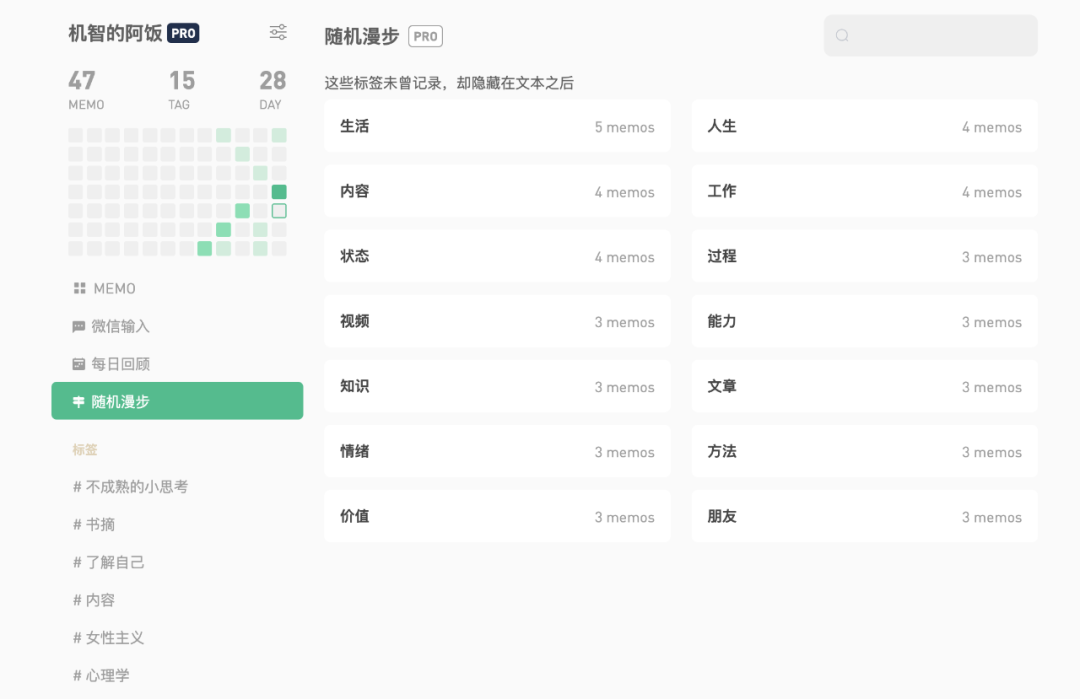
Task: Click the search magnifier icon
Action: pos(842,35)
